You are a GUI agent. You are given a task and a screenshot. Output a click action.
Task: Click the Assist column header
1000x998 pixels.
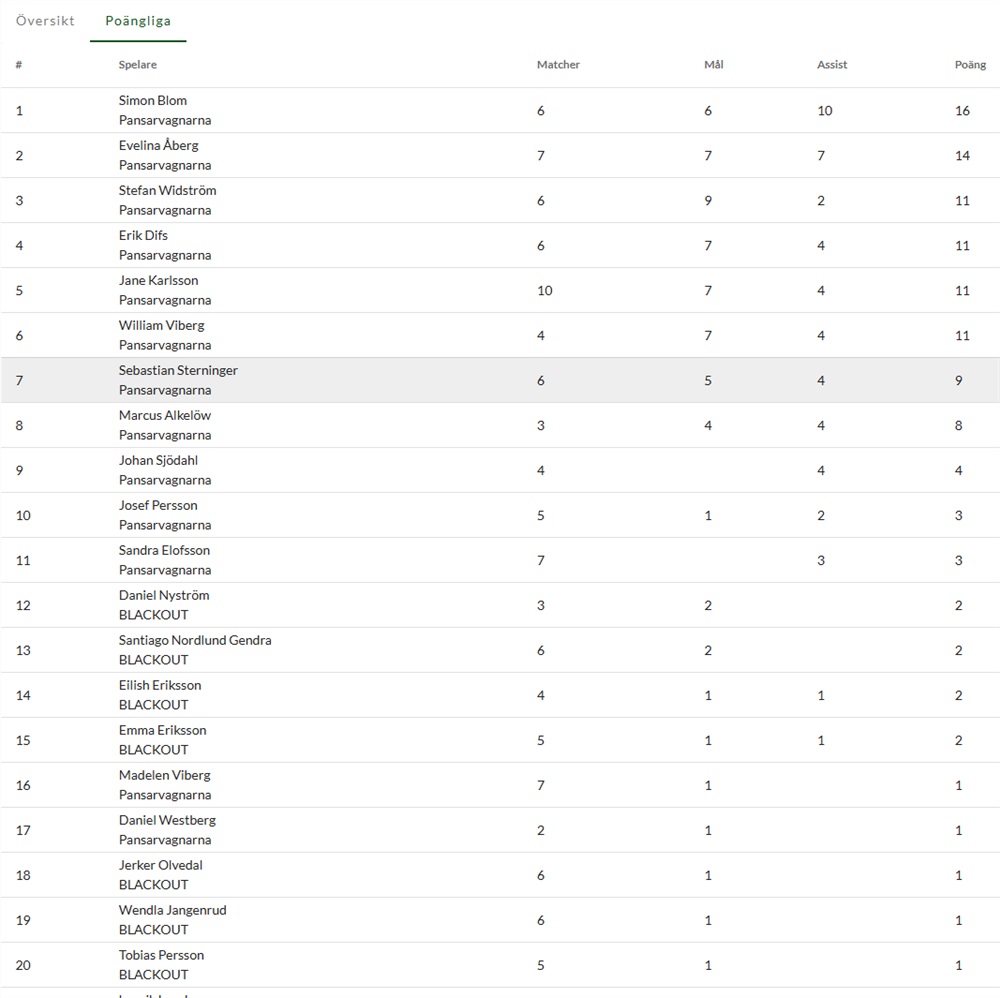click(x=831, y=65)
